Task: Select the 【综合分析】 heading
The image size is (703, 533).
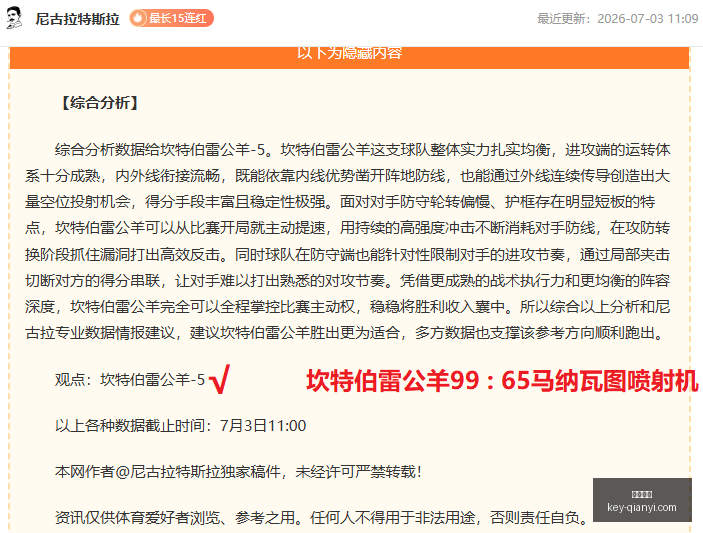Action: pos(100,103)
